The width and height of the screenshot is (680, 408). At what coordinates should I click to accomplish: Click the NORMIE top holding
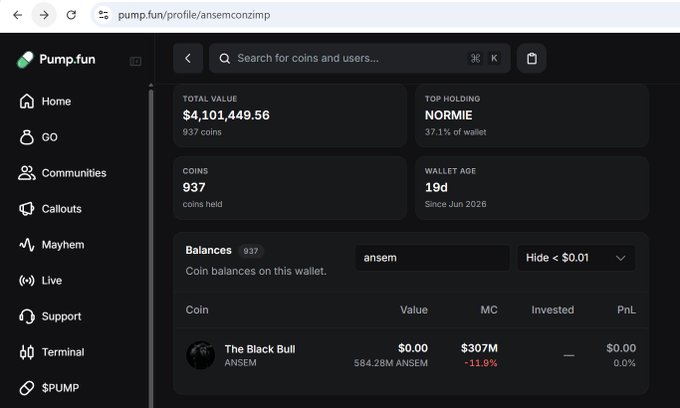pos(448,115)
